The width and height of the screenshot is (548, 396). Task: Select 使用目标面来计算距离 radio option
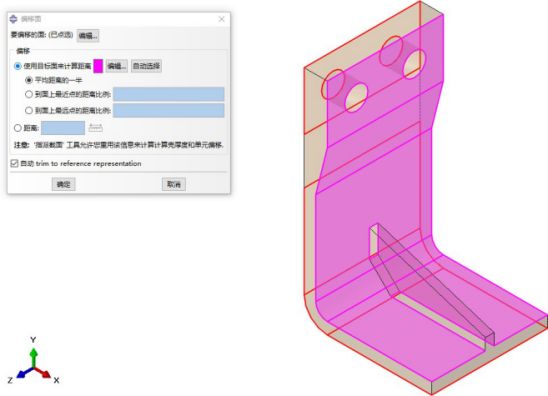click(x=17, y=66)
